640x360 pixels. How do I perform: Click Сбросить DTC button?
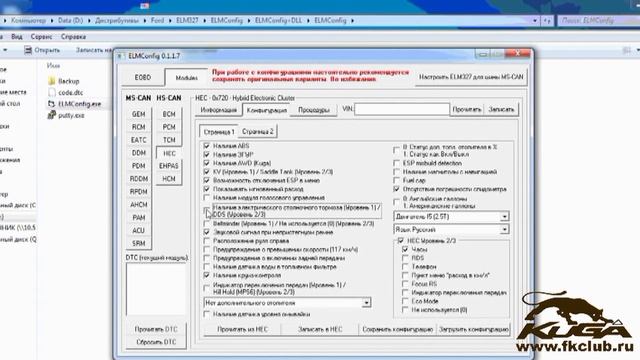coord(156,342)
